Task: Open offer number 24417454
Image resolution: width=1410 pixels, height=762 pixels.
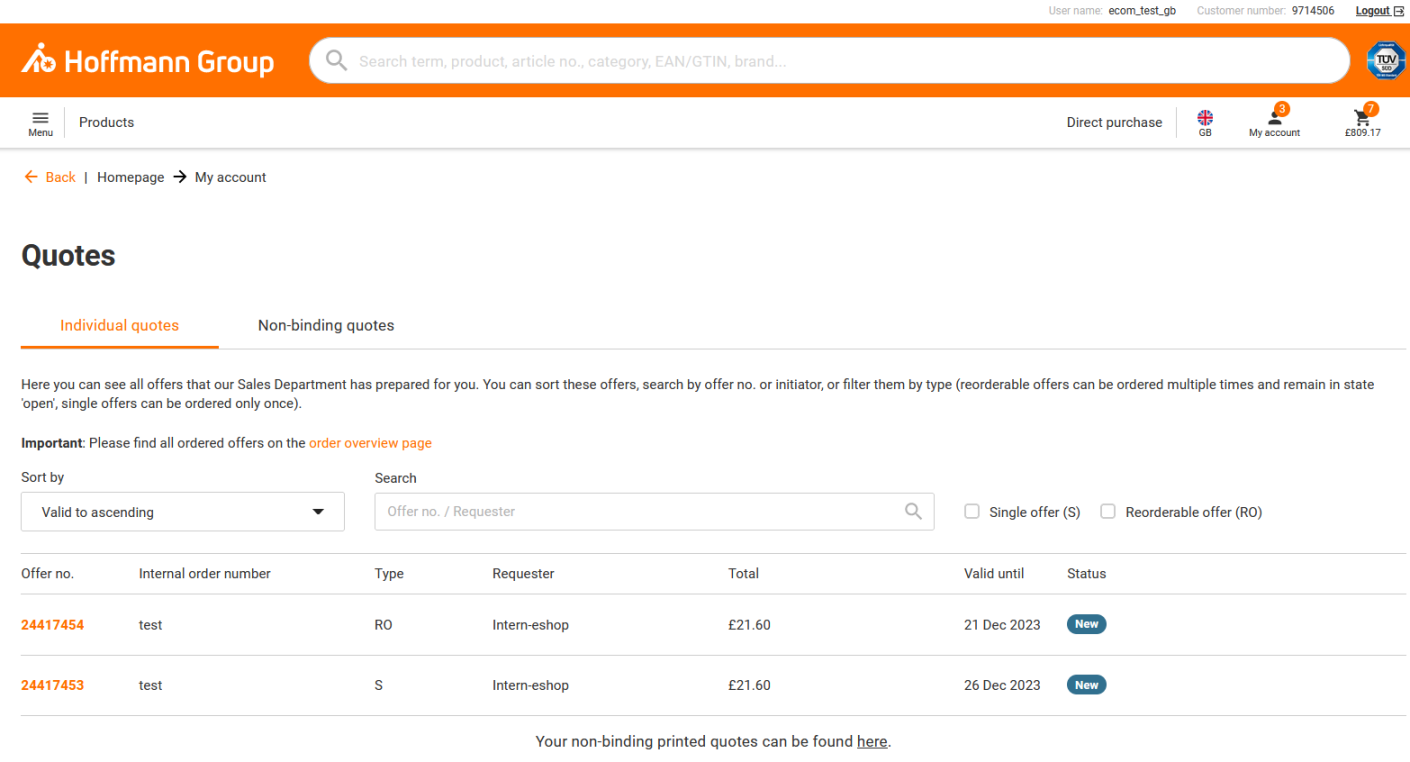Action: (52, 625)
